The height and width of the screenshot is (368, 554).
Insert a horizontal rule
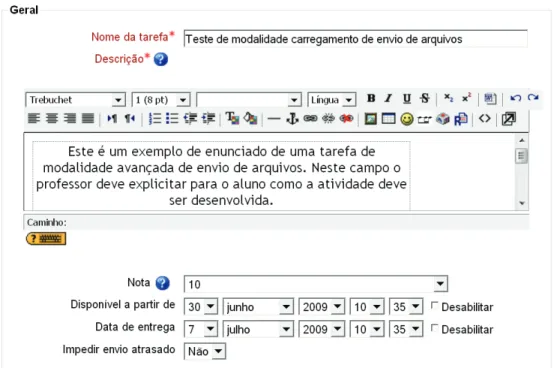click(274, 119)
